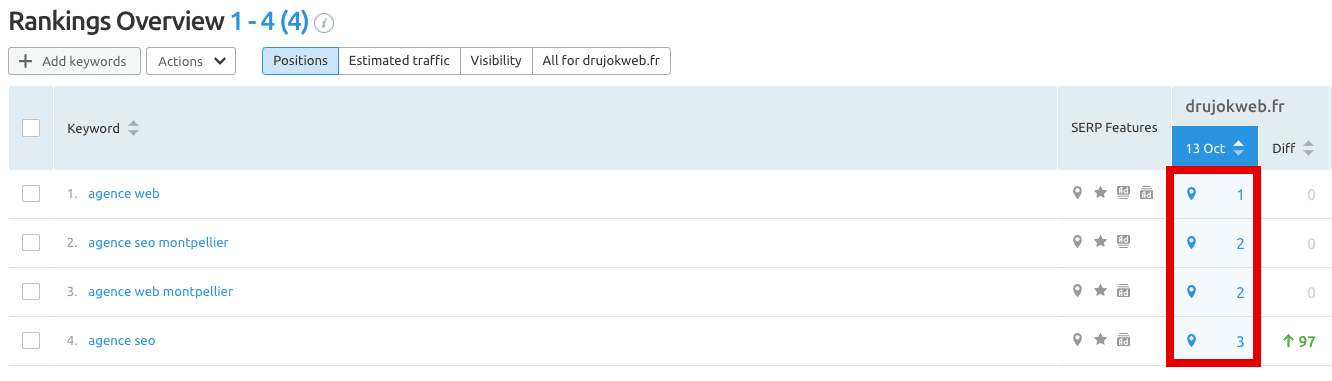Sort by the Diff column

click(x=1293, y=148)
